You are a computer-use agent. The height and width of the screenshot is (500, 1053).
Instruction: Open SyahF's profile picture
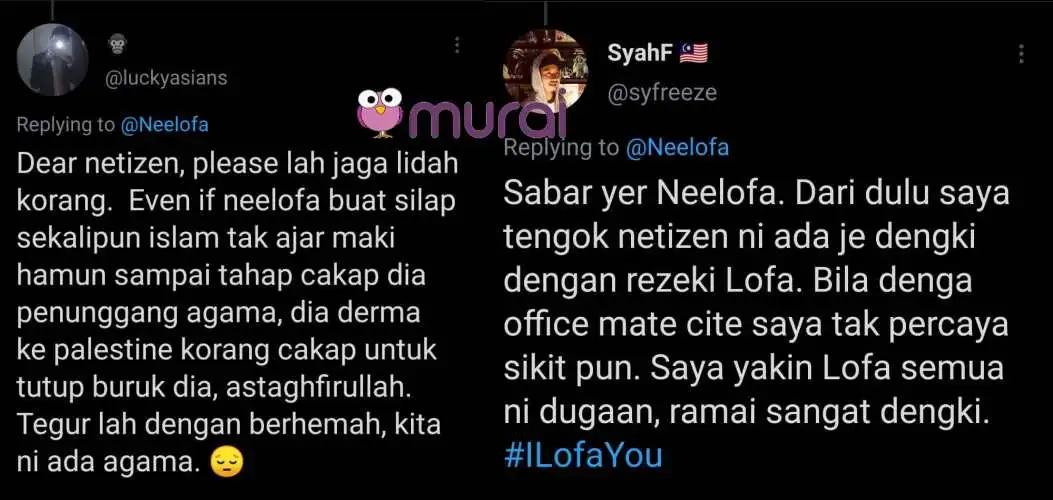pyautogui.click(x=545, y=70)
